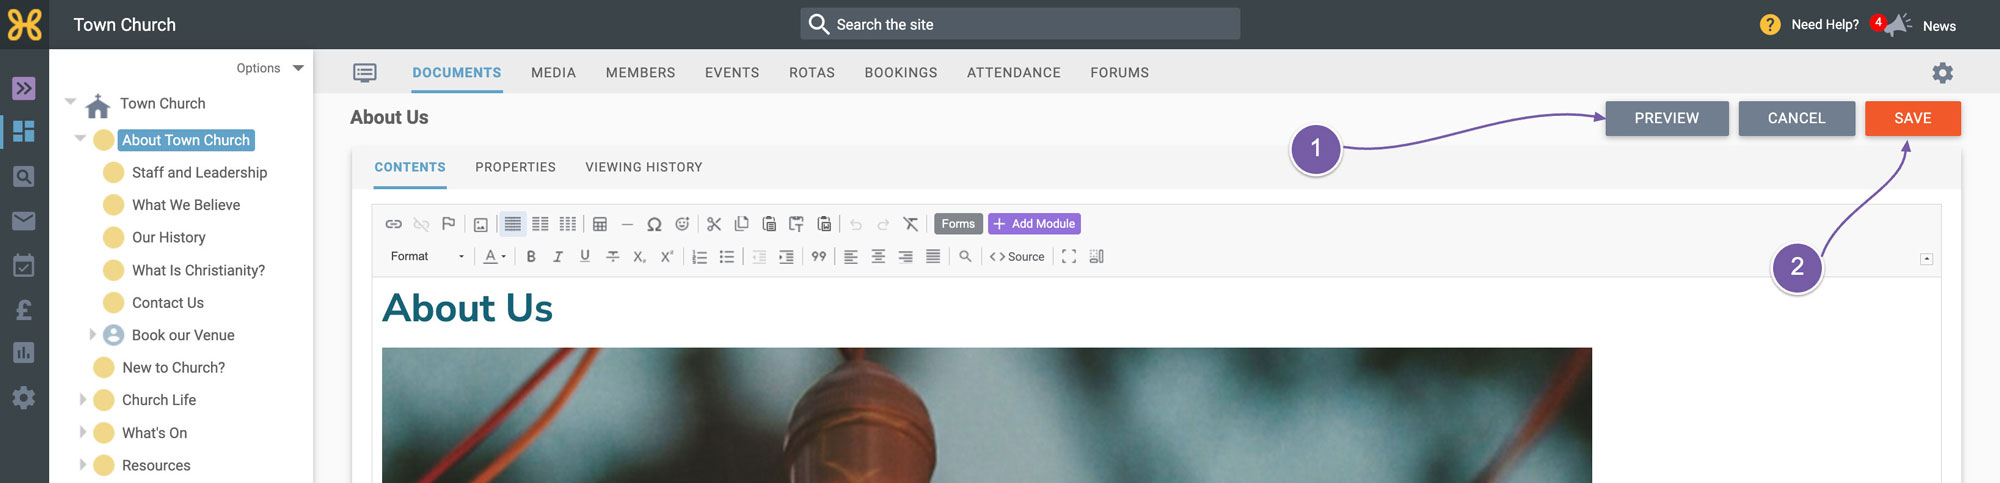
Task: Open Find with the magnifier icon in the editor
Action: pos(965,257)
